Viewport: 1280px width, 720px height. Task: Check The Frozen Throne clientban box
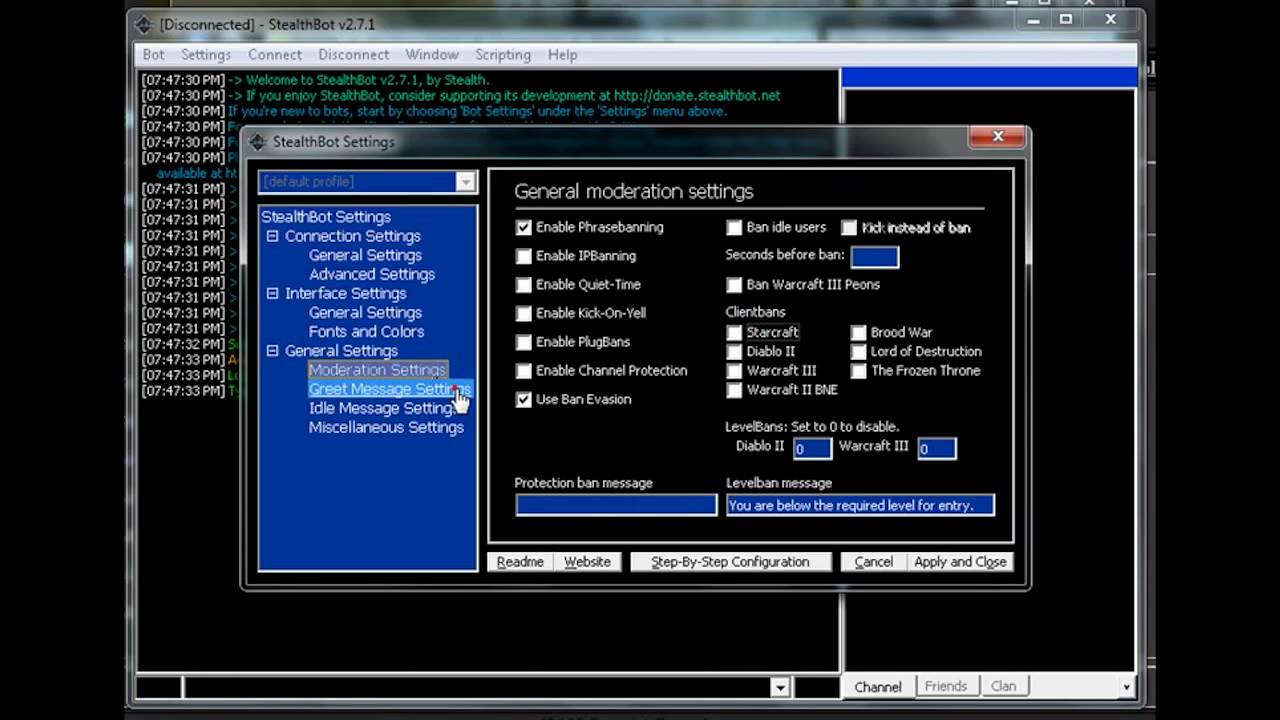pos(859,371)
